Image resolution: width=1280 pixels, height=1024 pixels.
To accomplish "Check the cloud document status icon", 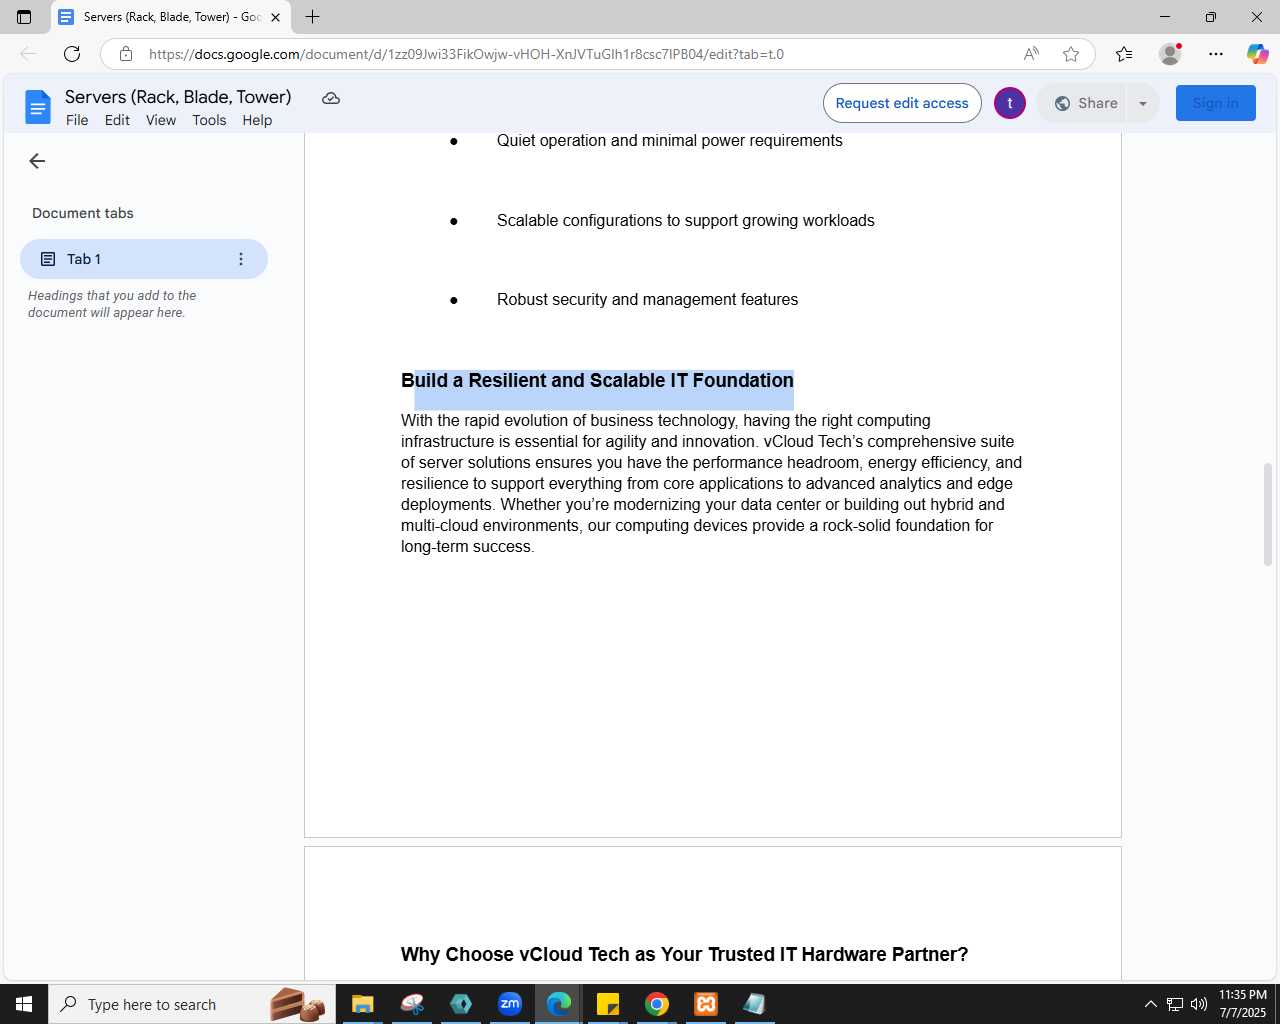I will pyautogui.click(x=331, y=98).
